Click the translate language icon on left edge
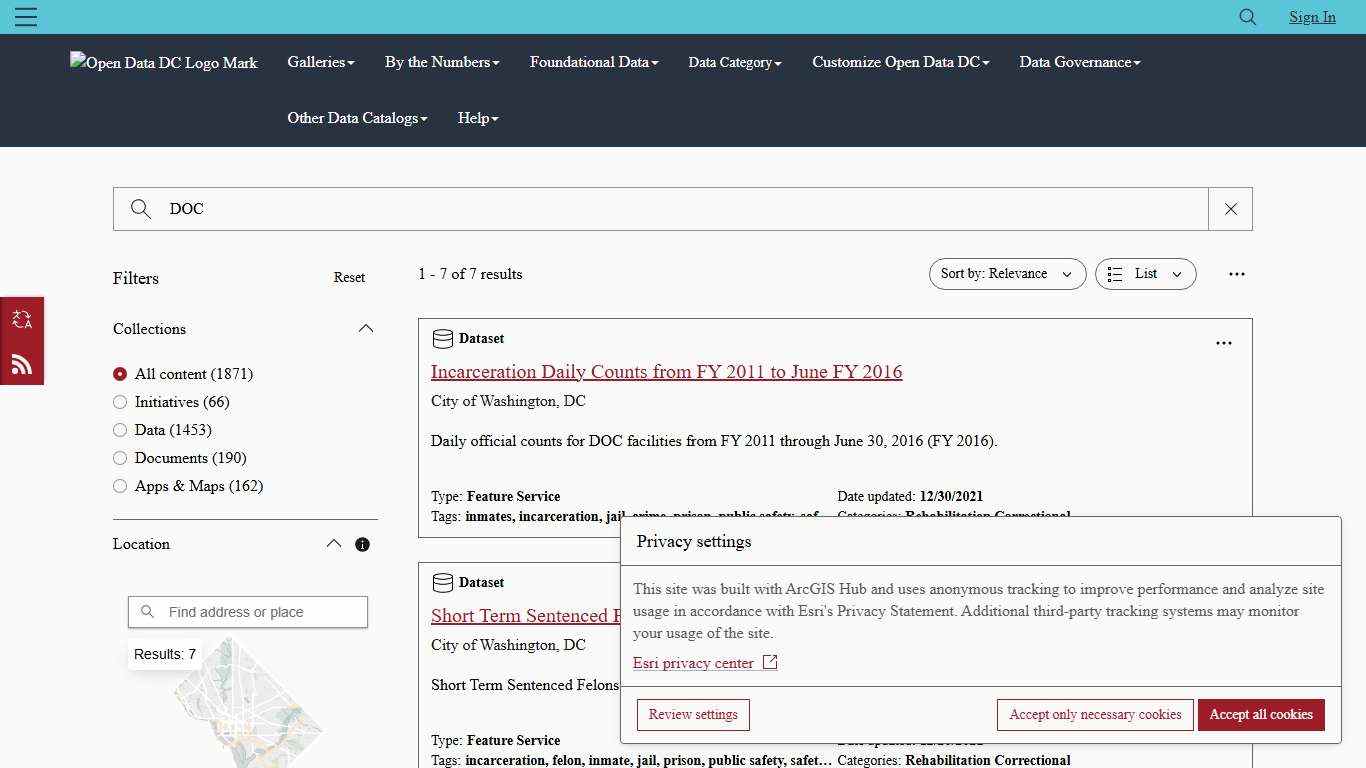 coord(22,320)
